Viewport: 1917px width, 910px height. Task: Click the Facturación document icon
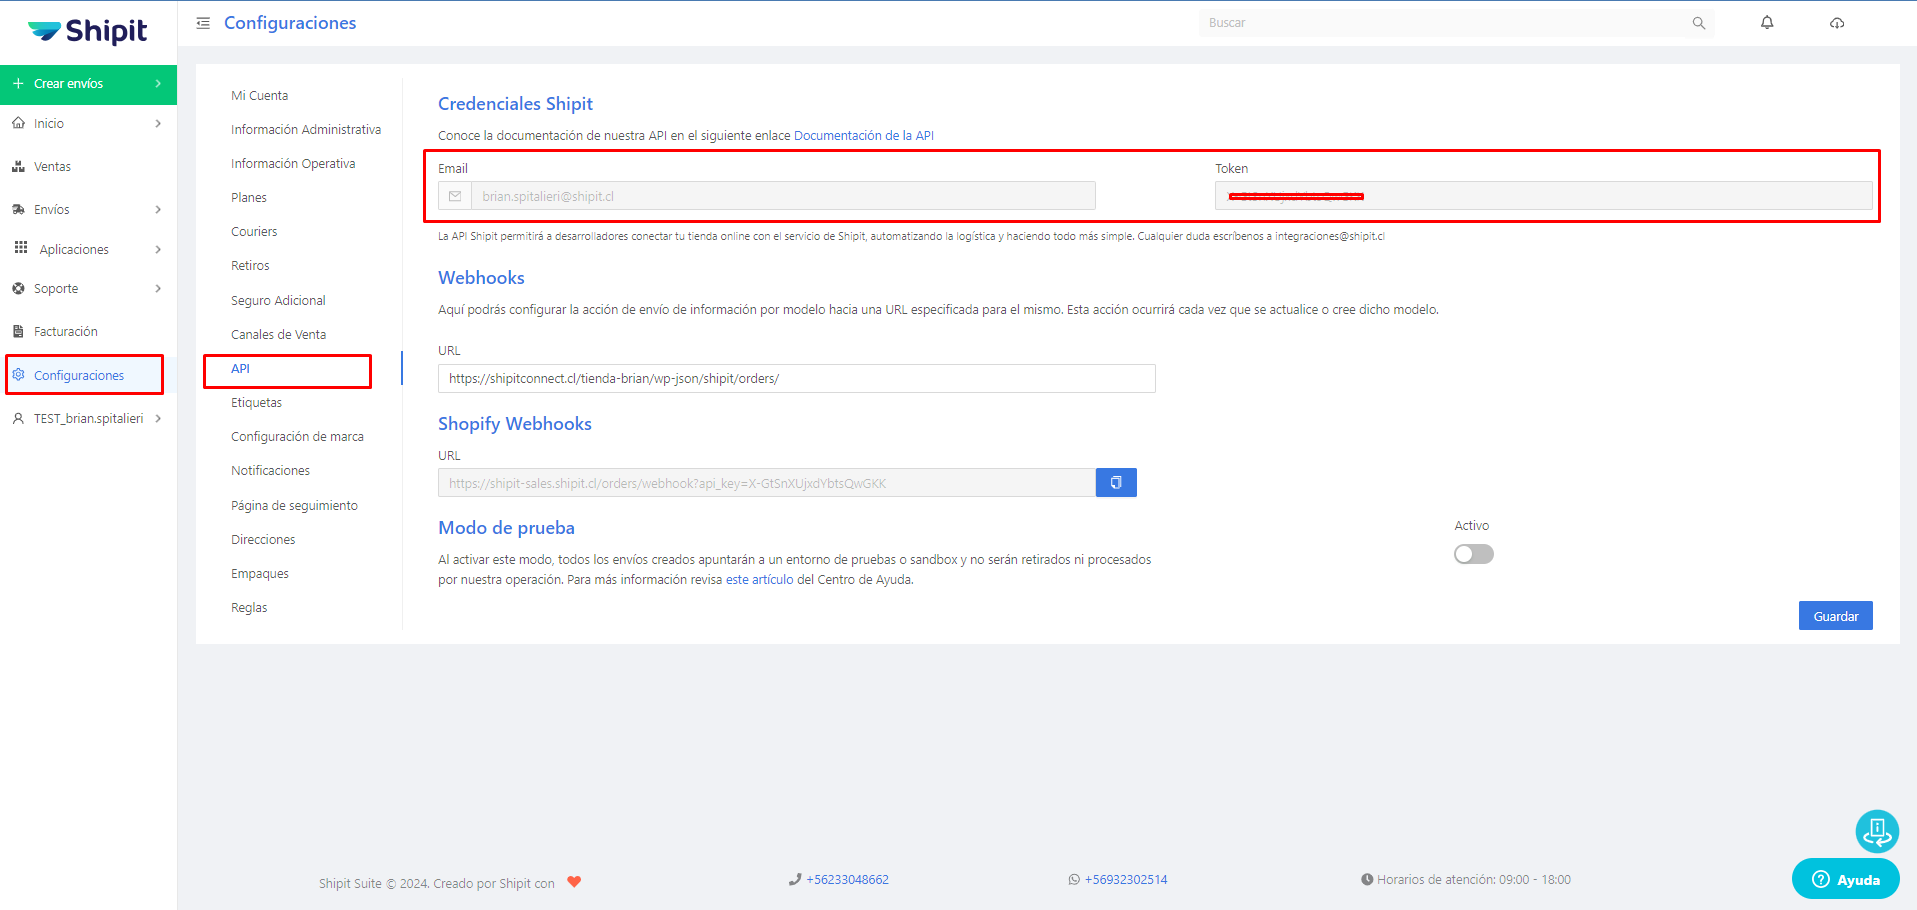pyautogui.click(x=18, y=331)
